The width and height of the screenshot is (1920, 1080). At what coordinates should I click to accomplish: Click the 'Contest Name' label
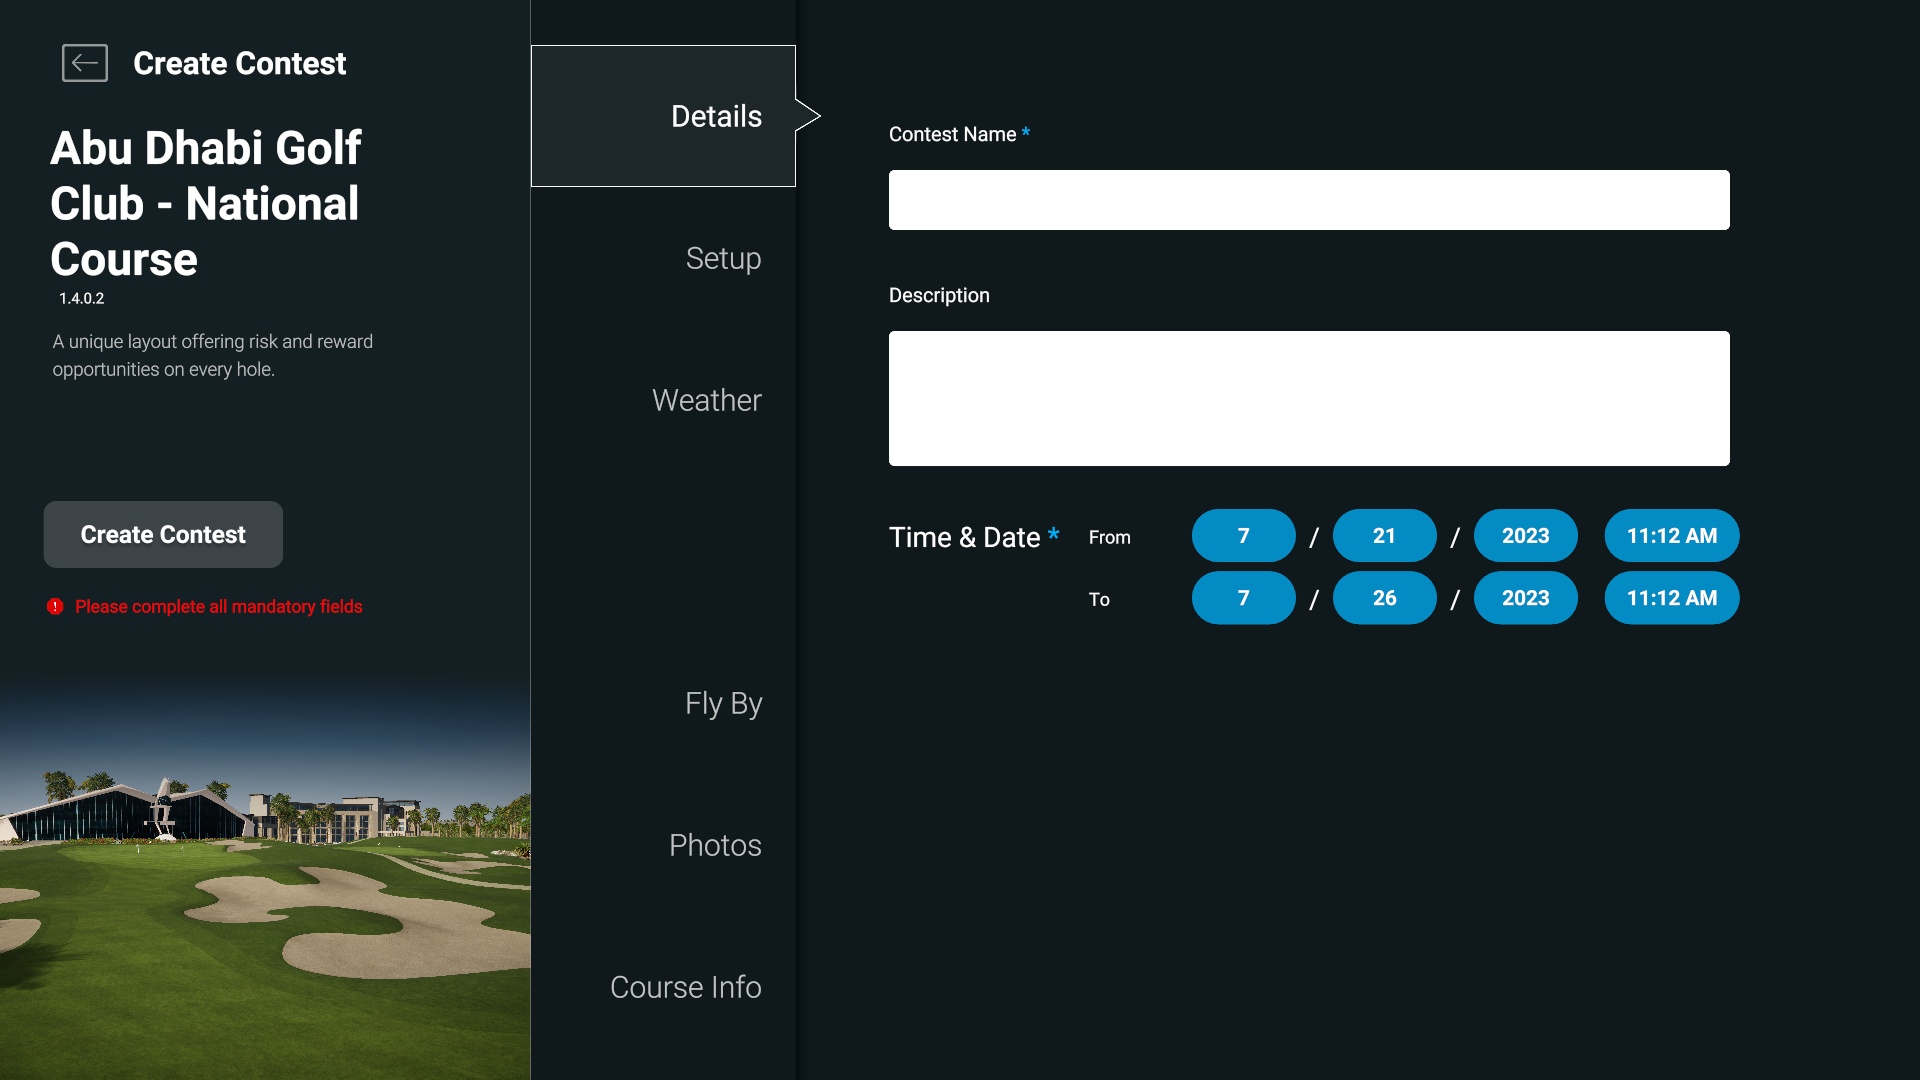tap(952, 134)
